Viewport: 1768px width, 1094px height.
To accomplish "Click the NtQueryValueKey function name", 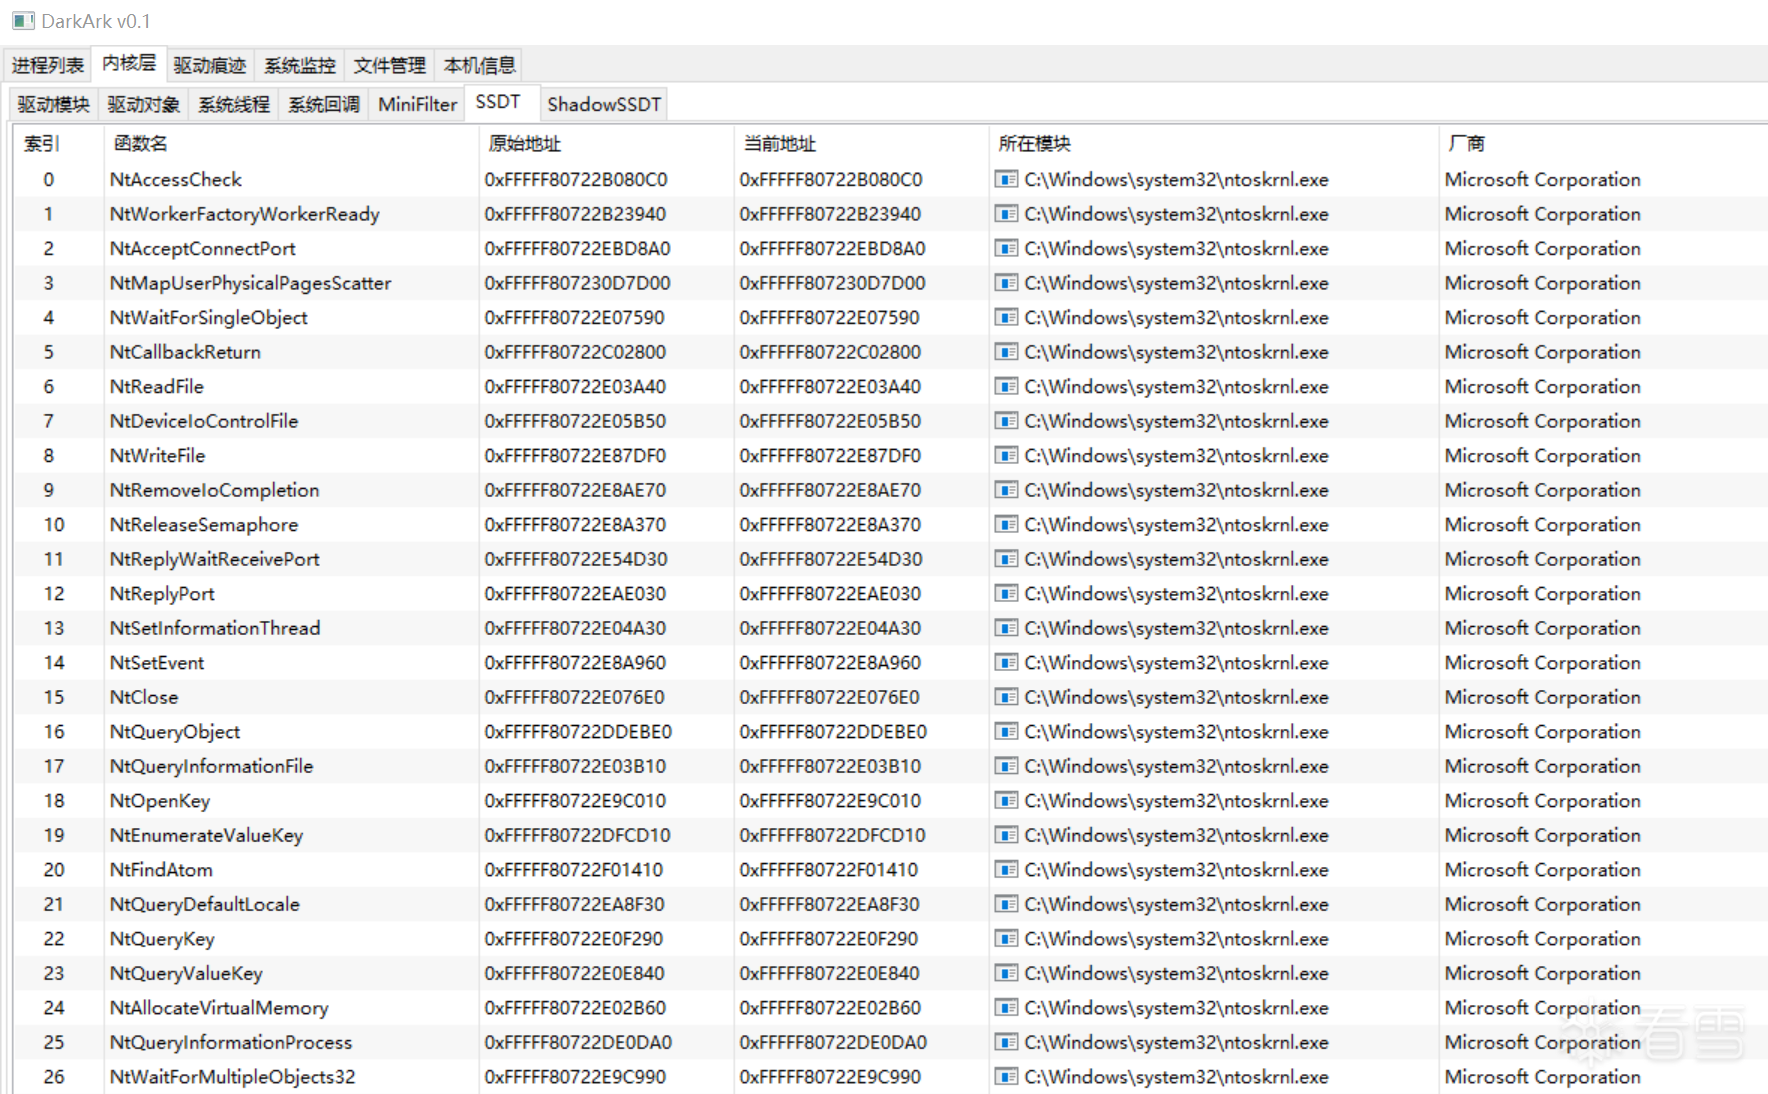I will coord(186,973).
